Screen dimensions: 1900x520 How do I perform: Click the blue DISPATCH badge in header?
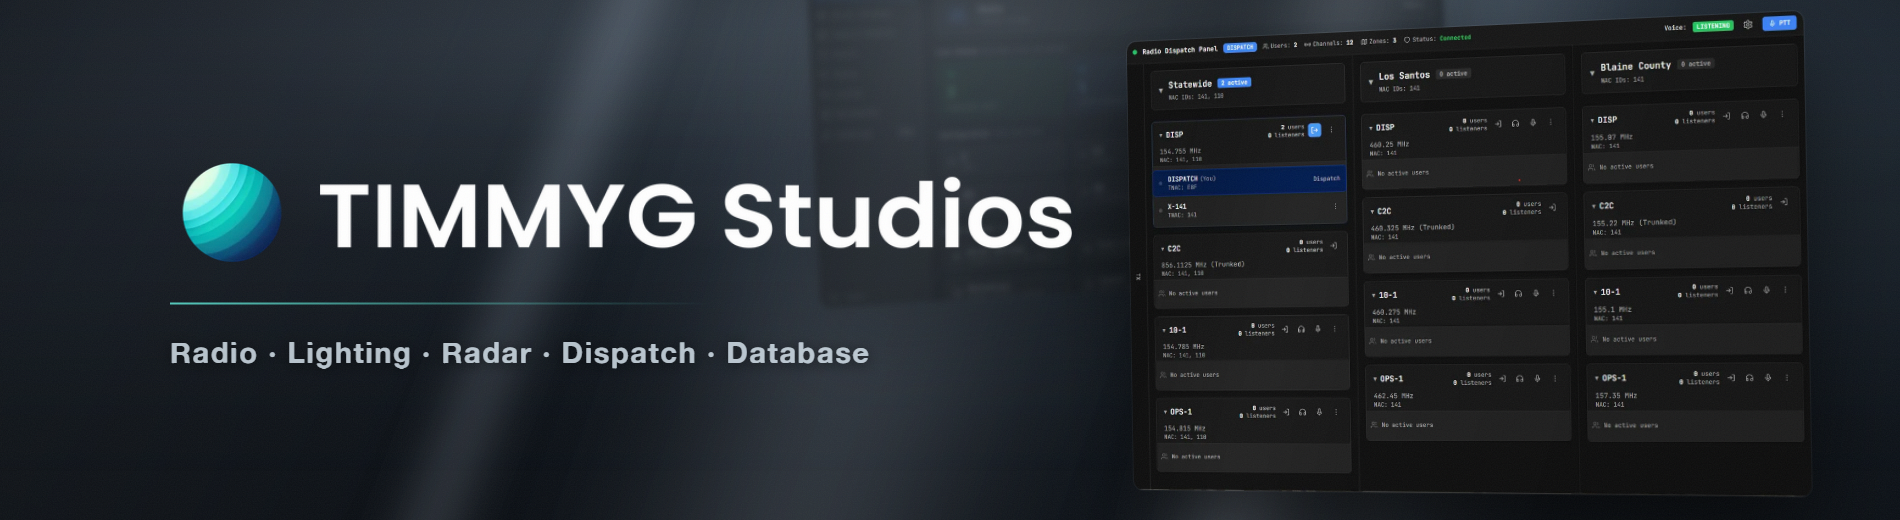point(1240,47)
